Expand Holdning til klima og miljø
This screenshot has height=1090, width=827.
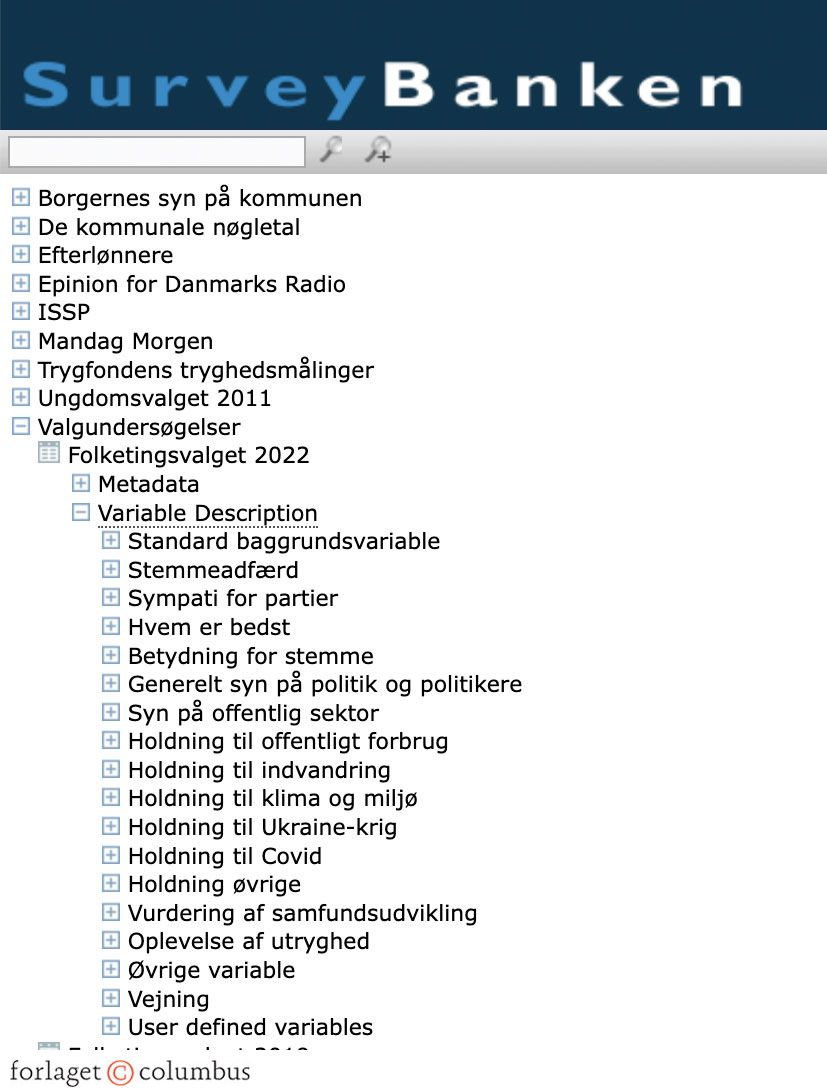pos(110,796)
